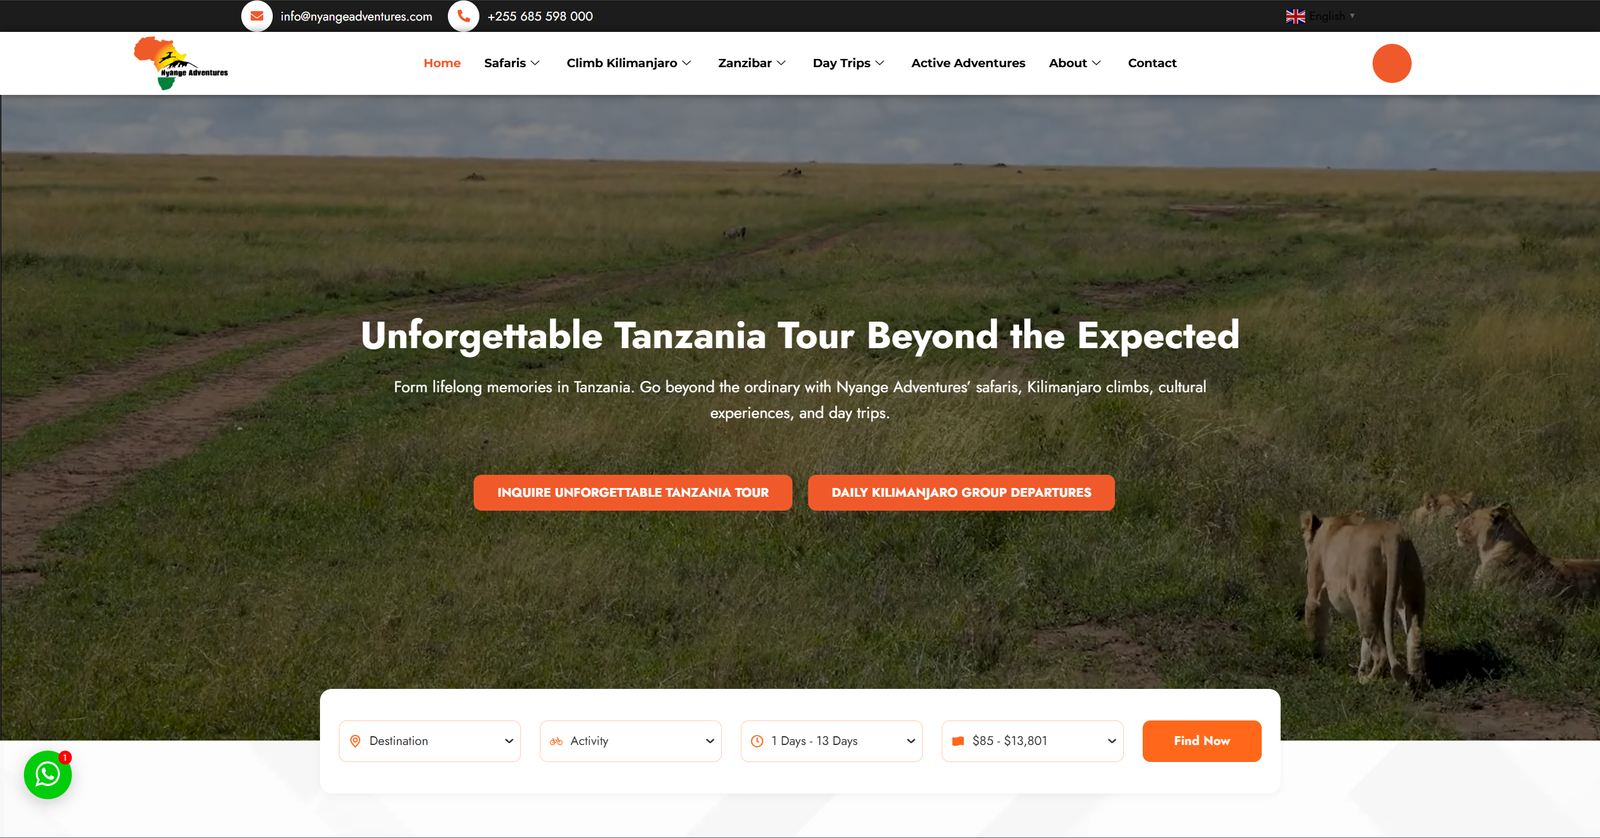Click the clock icon in duration field
1600x838 pixels.
tap(757, 741)
